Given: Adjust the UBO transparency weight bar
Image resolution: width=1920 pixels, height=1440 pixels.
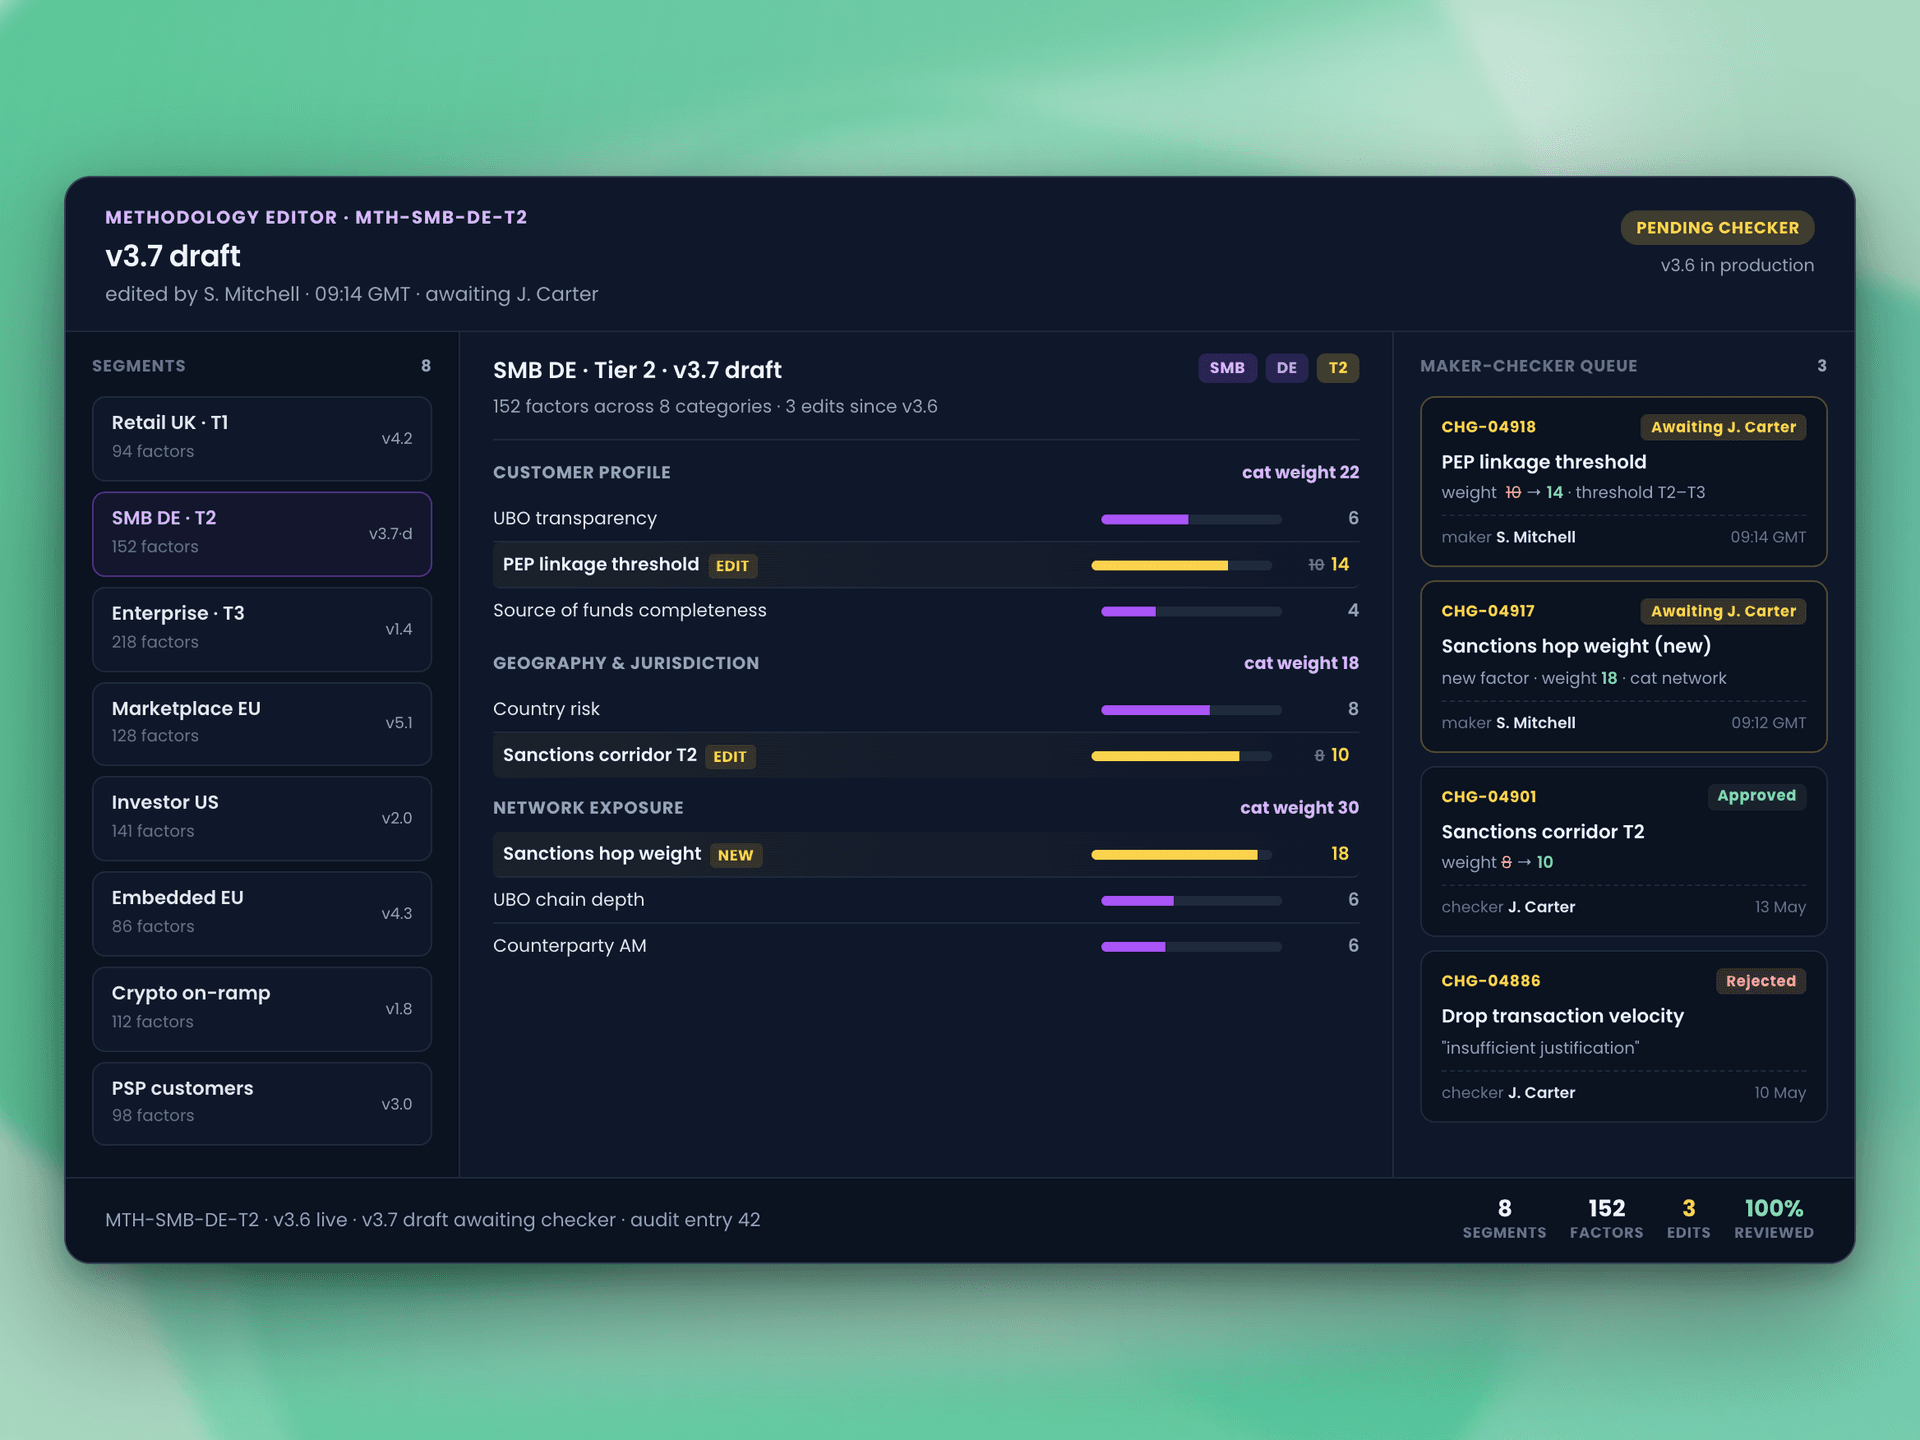Looking at the screenshot, I should (1191, 519).
